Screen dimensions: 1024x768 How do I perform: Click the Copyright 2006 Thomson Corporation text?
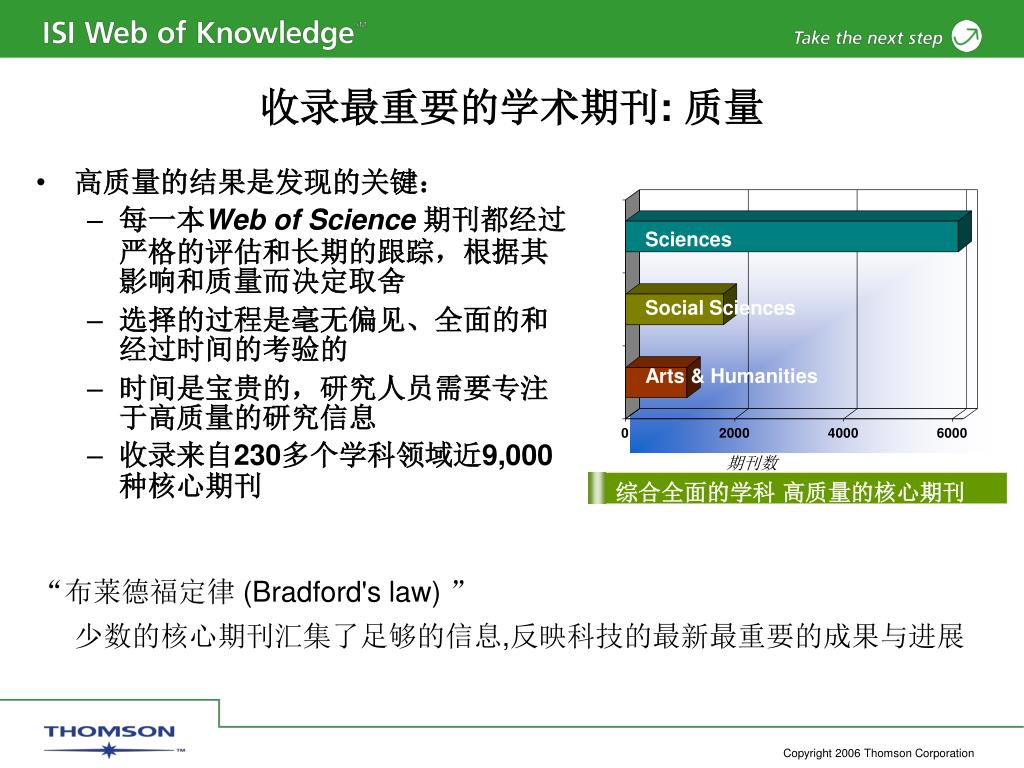pos(878,753)
